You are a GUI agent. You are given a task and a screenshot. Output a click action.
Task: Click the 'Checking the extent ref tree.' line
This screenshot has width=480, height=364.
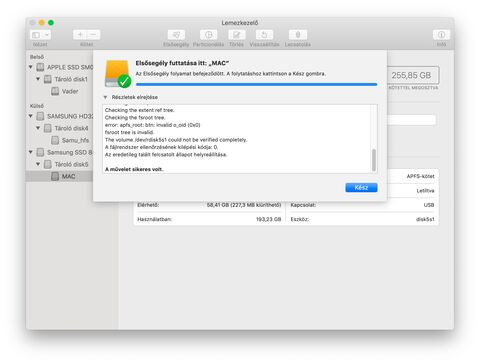pos(139,110)
